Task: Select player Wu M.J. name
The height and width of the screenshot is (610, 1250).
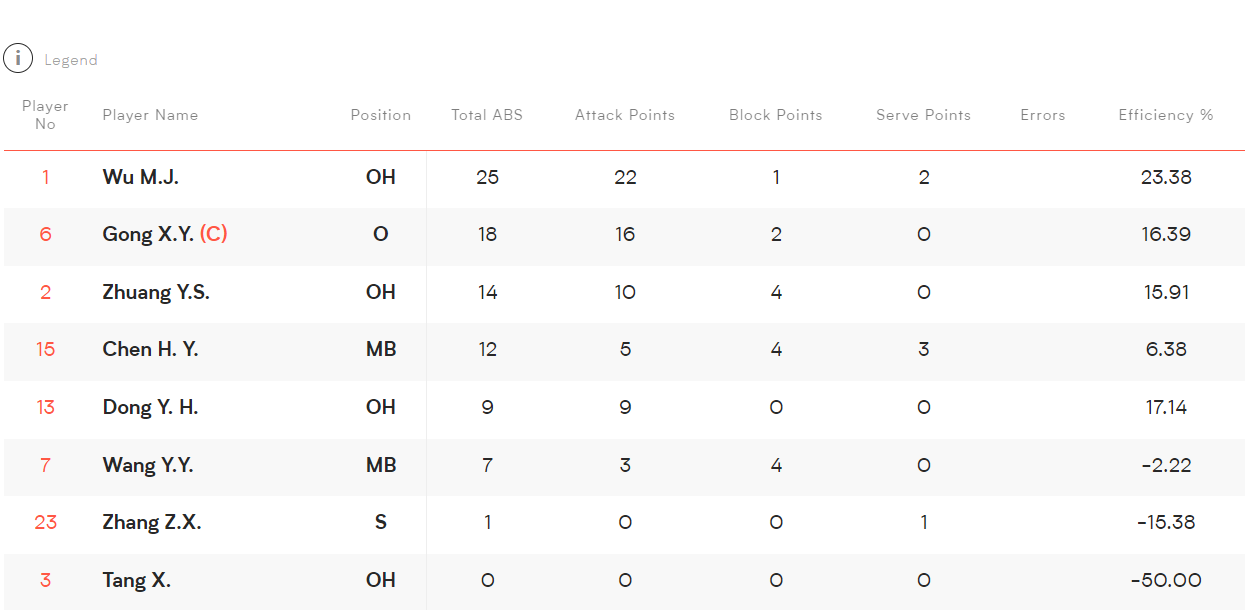Action: pyautogui.click(x=141, y=177)
